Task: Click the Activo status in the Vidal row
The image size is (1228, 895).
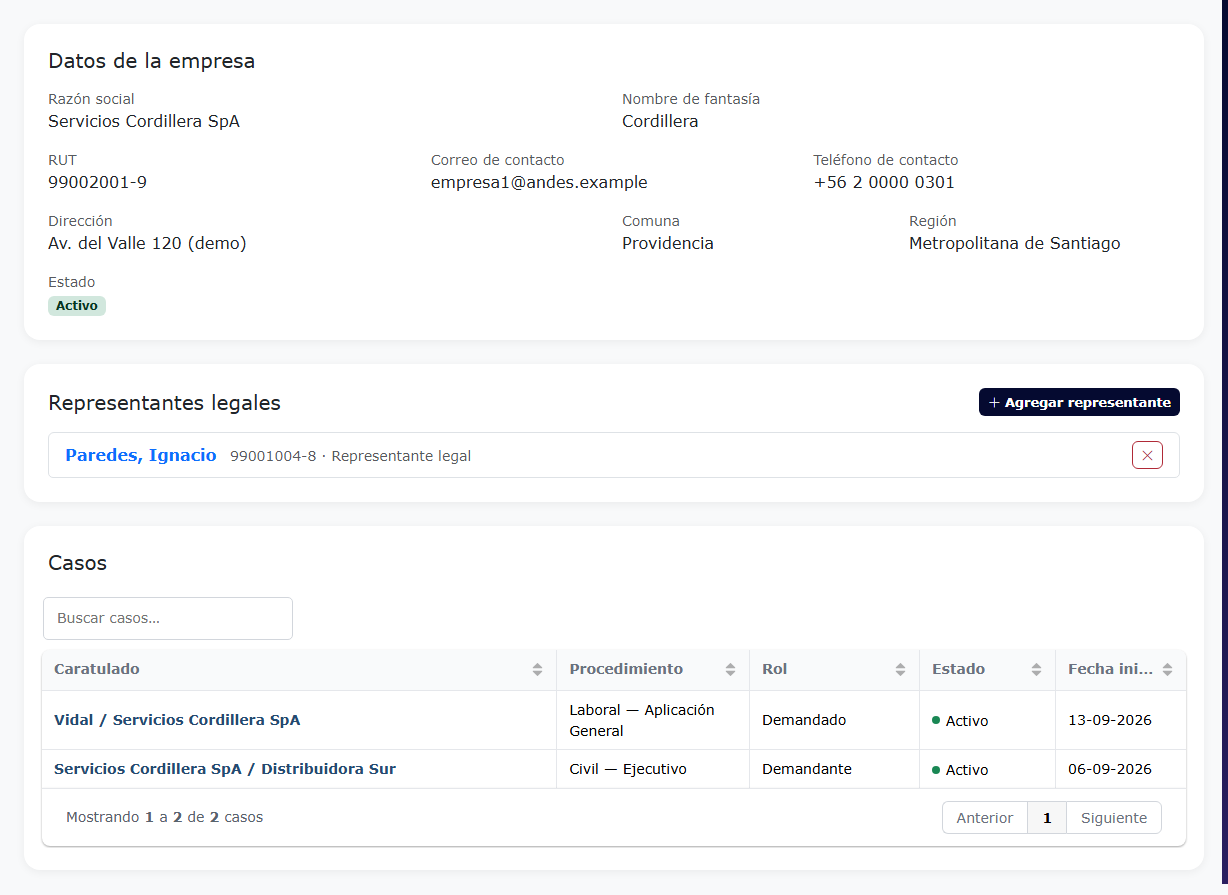Action: [x=960, y=720]
